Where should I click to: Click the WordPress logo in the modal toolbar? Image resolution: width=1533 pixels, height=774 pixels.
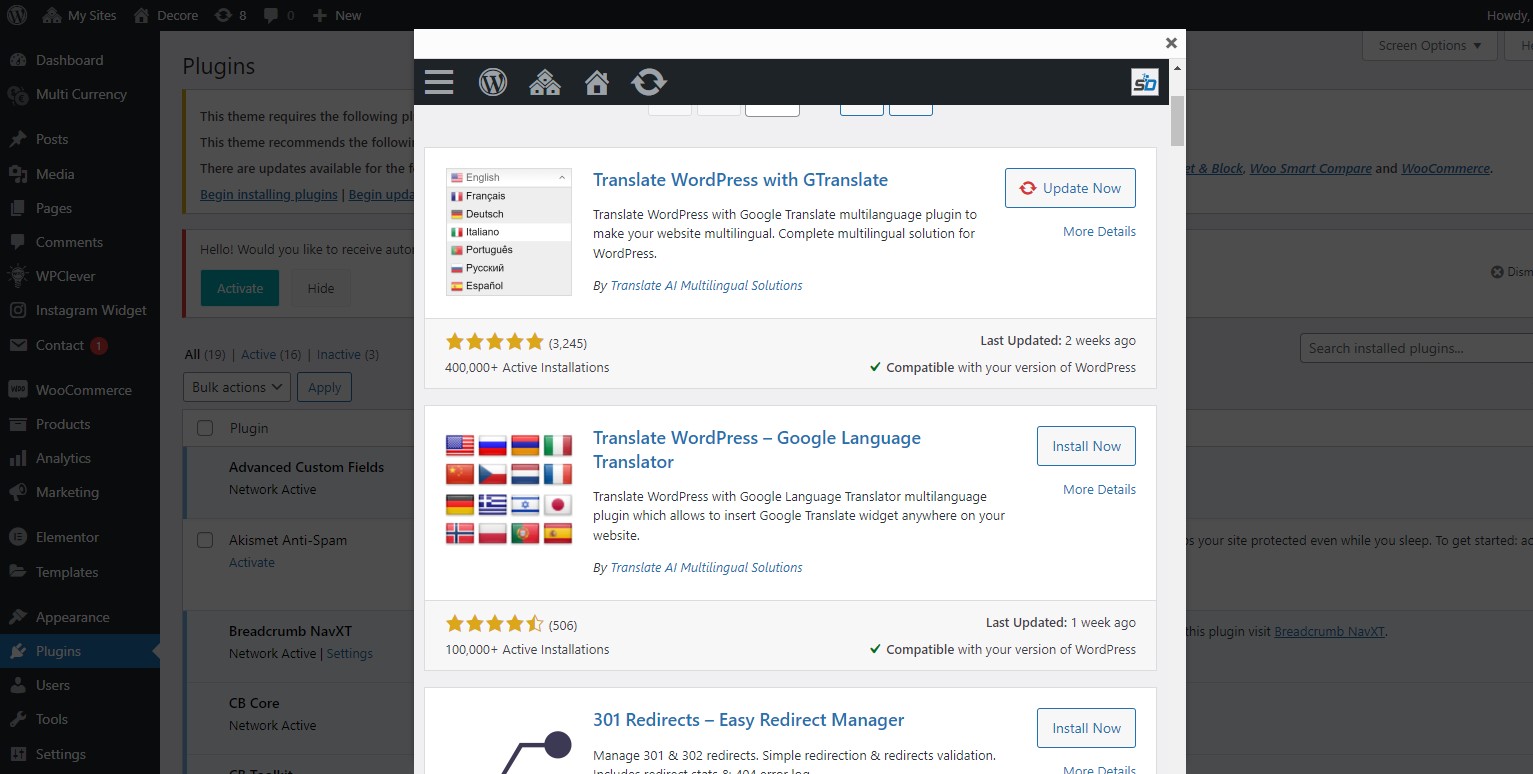pos(493,82)
